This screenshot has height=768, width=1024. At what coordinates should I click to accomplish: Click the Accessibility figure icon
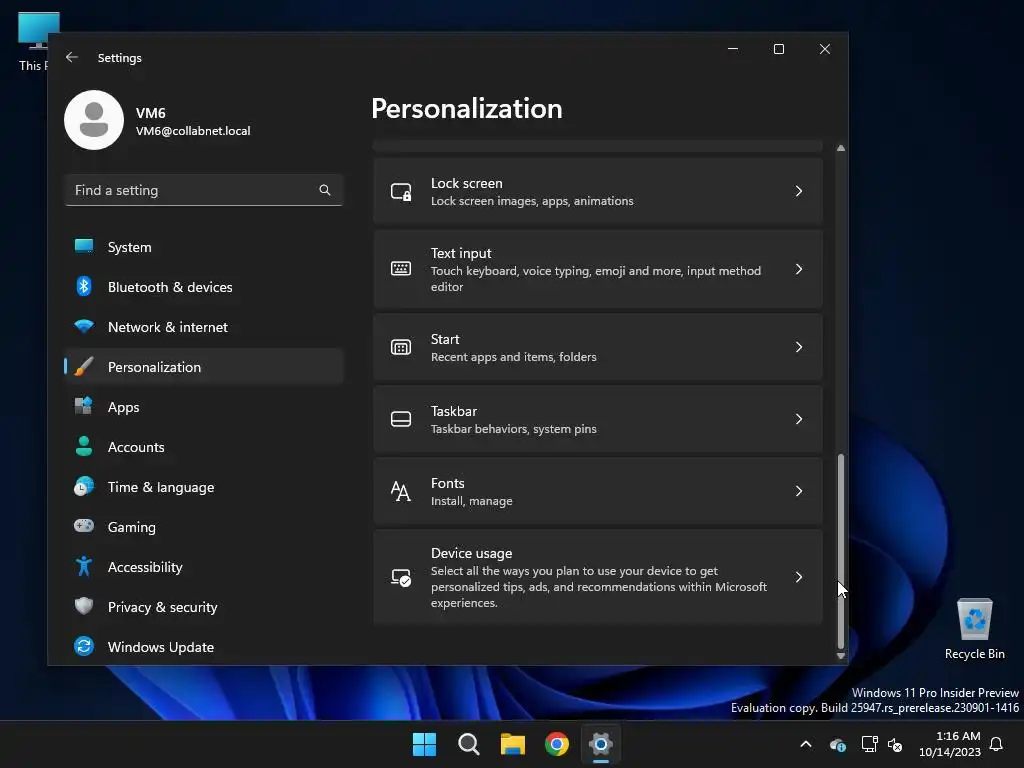point(84,566)
